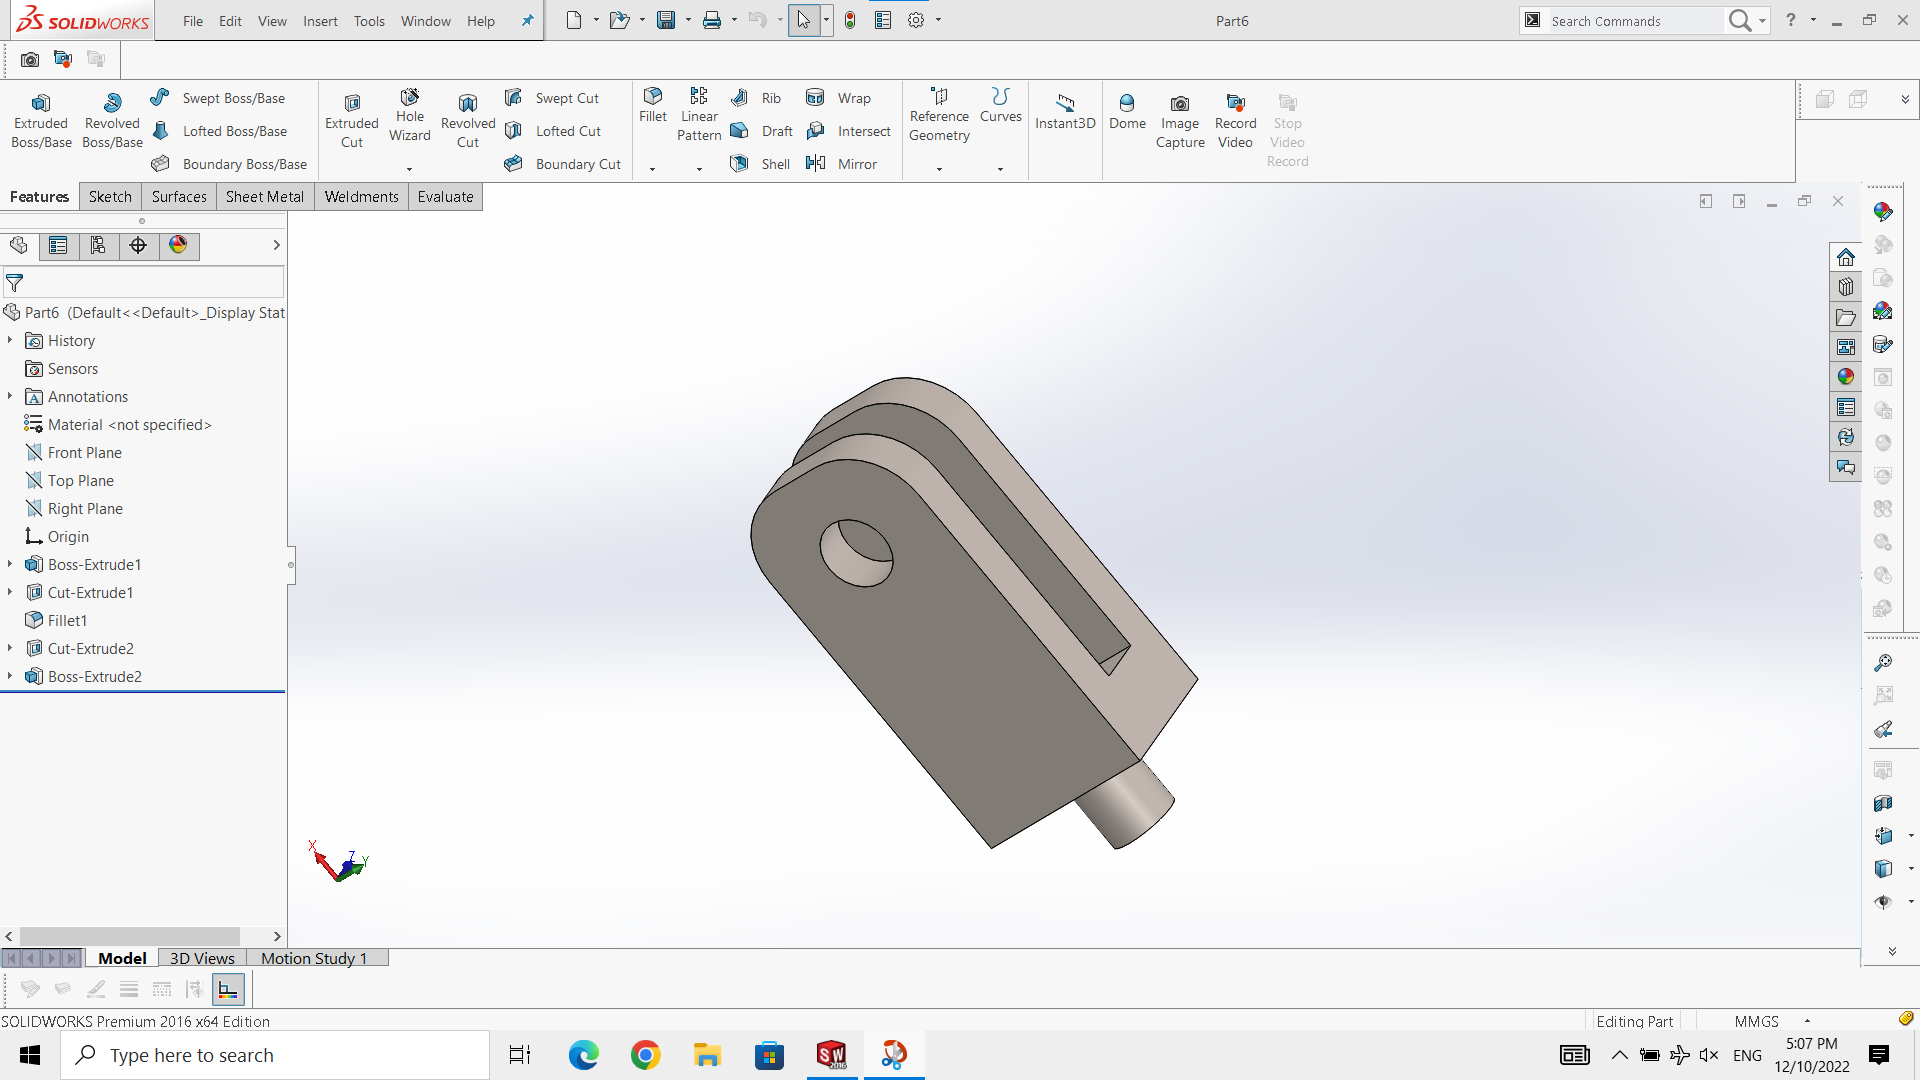Expand the Cut-Extrude2 feature

(x=10, y=649)
